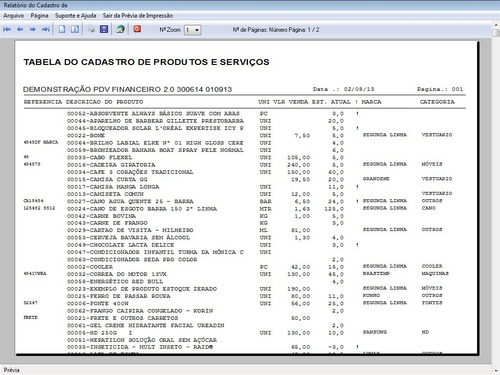Select single page view icon

tap(62, 29)
